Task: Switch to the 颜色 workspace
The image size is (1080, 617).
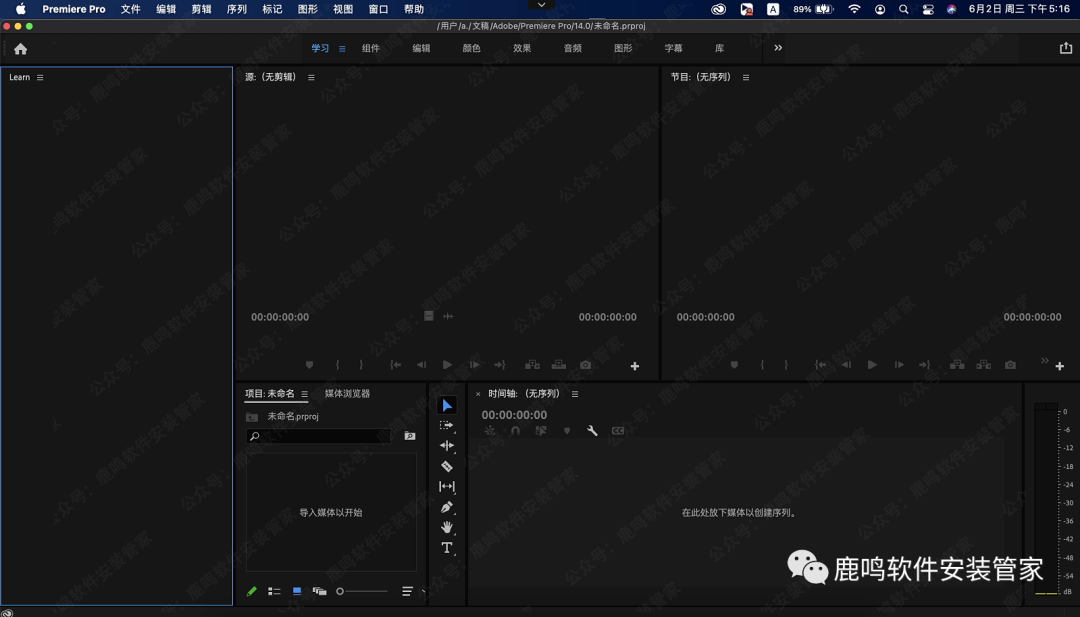Action: 471,48
